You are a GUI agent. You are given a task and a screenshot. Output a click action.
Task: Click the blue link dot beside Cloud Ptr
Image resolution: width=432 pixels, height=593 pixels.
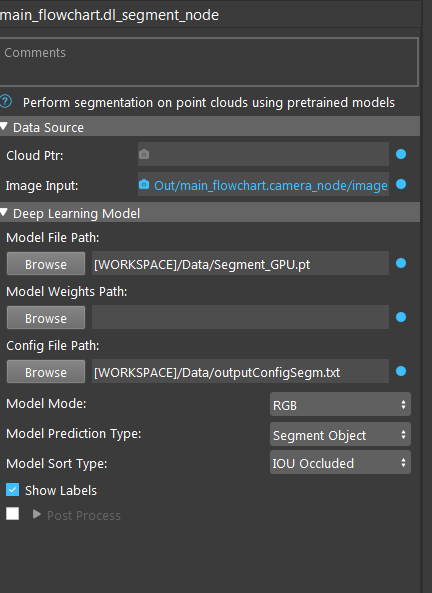[401, 154]
